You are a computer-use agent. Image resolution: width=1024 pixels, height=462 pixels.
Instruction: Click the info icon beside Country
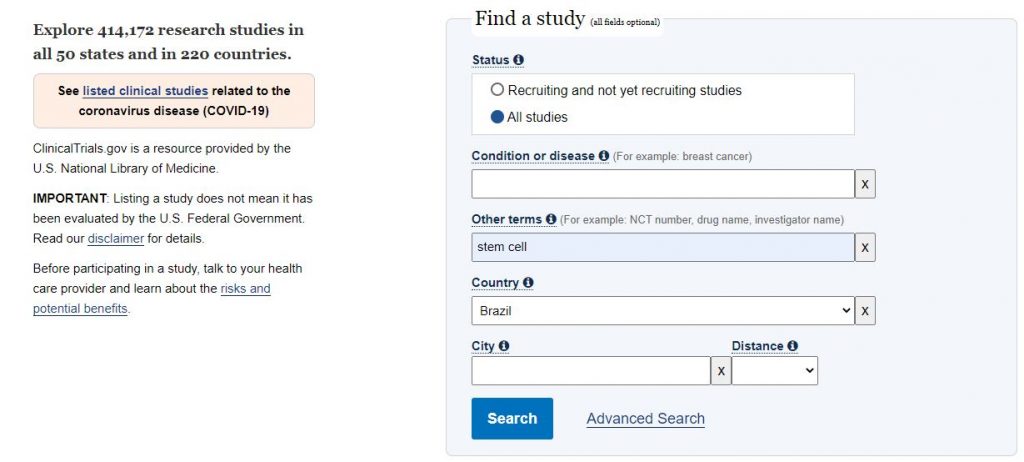point(528,283)
